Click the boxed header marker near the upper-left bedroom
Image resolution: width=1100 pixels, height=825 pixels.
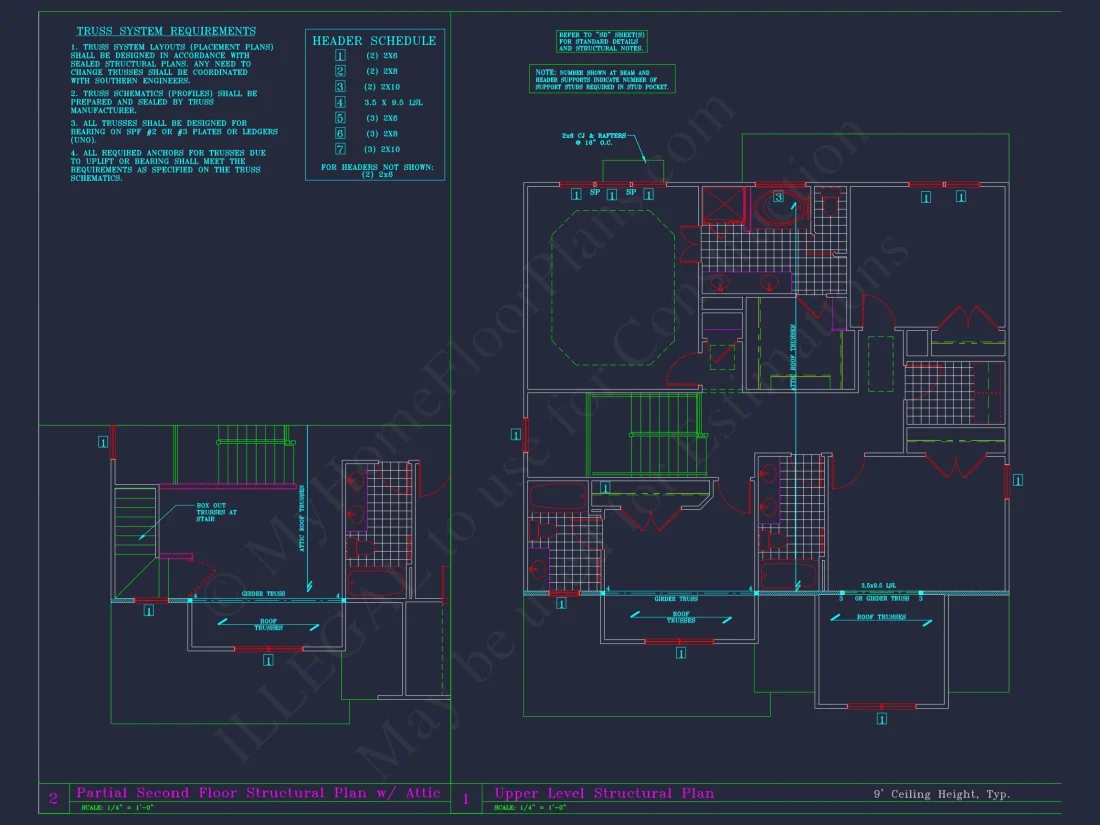tap(576, 195)
